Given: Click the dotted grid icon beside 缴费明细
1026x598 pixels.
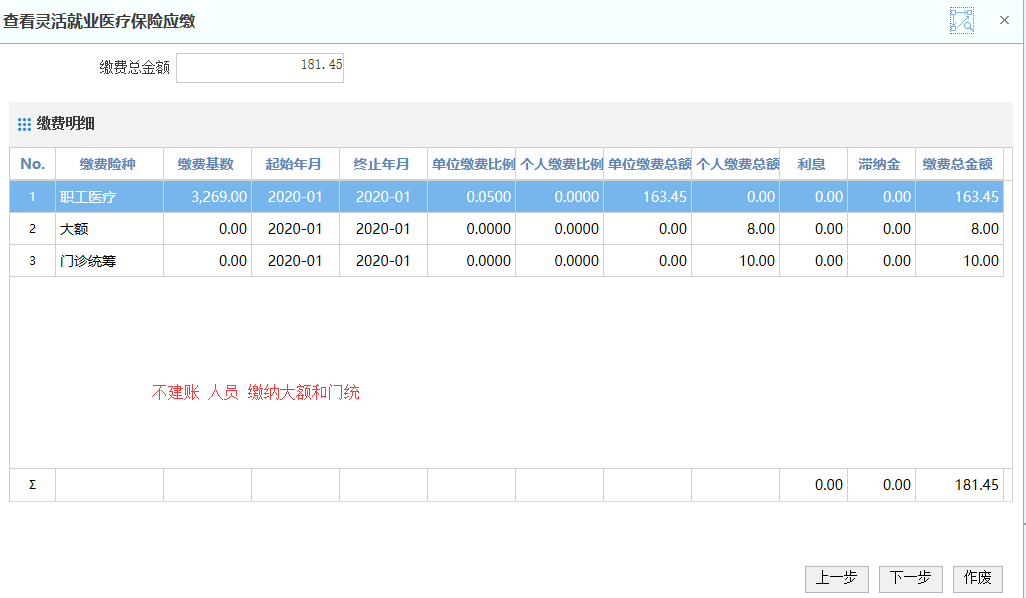Looking at the screenshot, I should 24,124.
